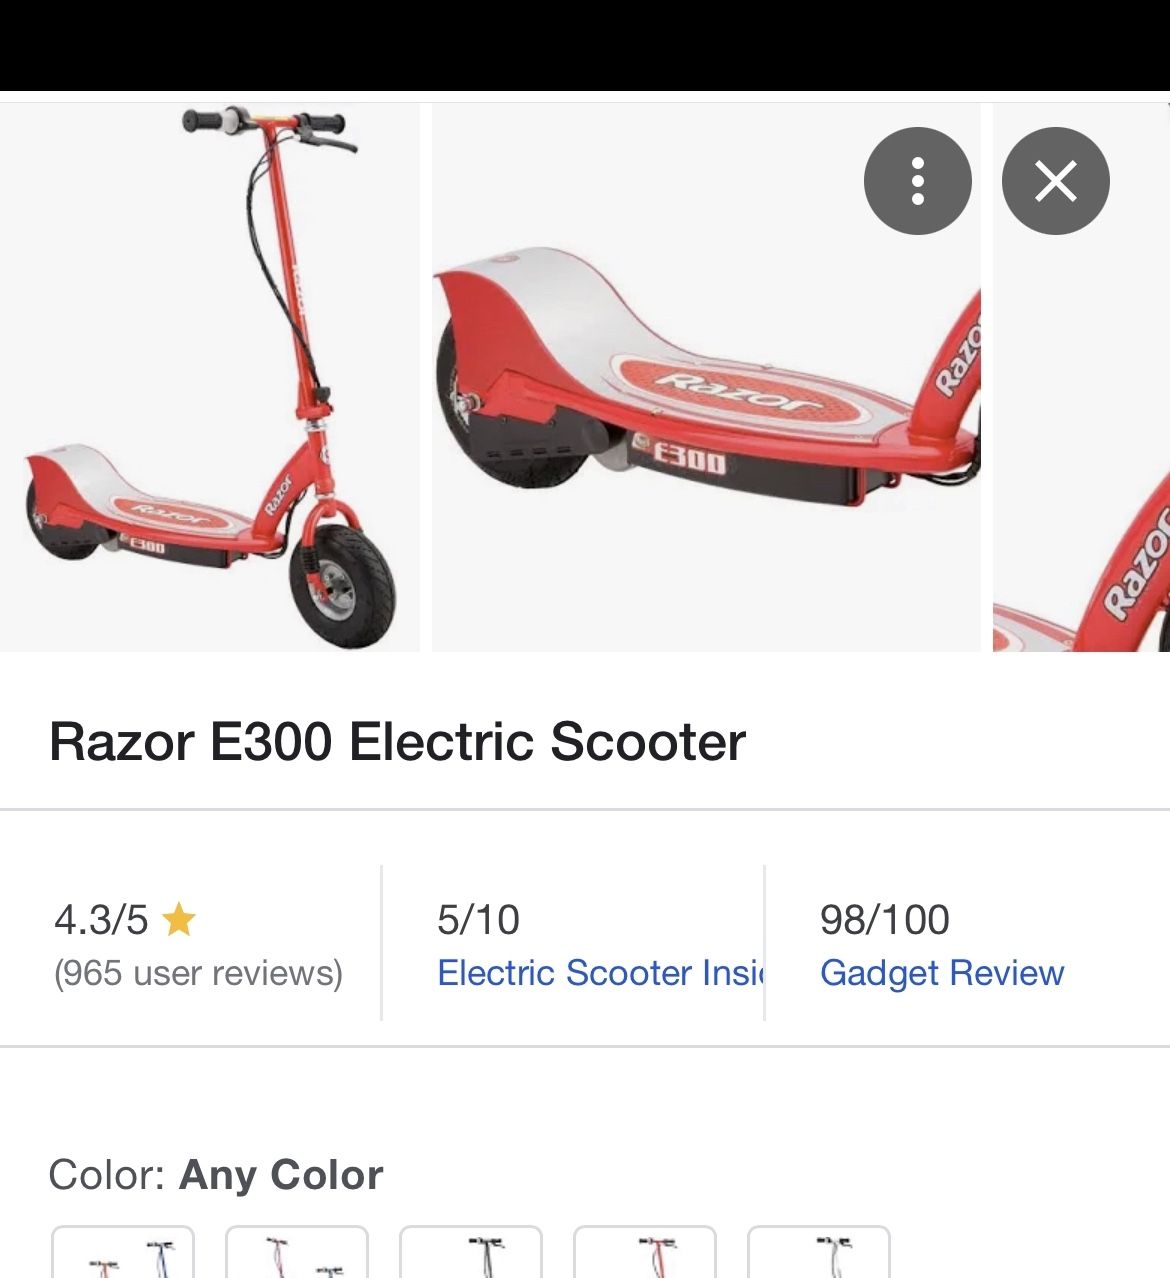Select the 5/10 review score
This screenshot has height=1278, width=1170.
point(478,920)
